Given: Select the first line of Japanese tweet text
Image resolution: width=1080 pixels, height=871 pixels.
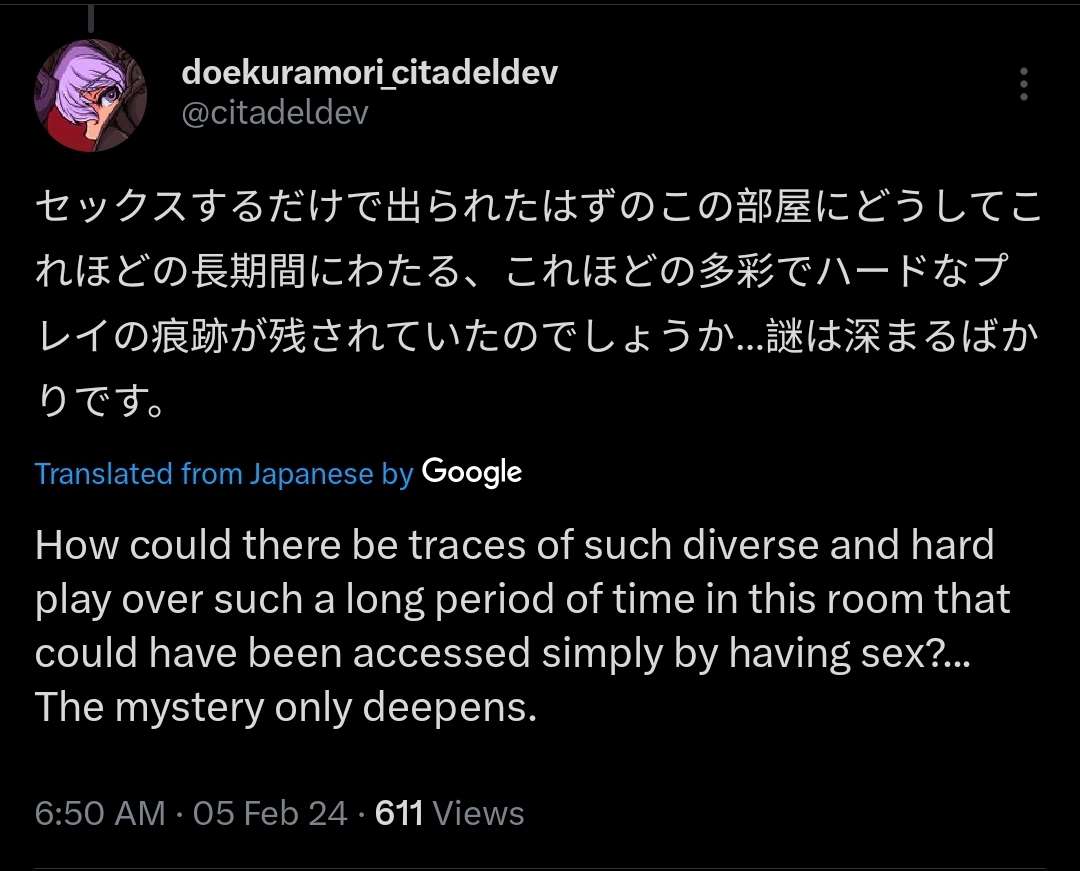Looking at the screenshot, I should tap(539, 207).
